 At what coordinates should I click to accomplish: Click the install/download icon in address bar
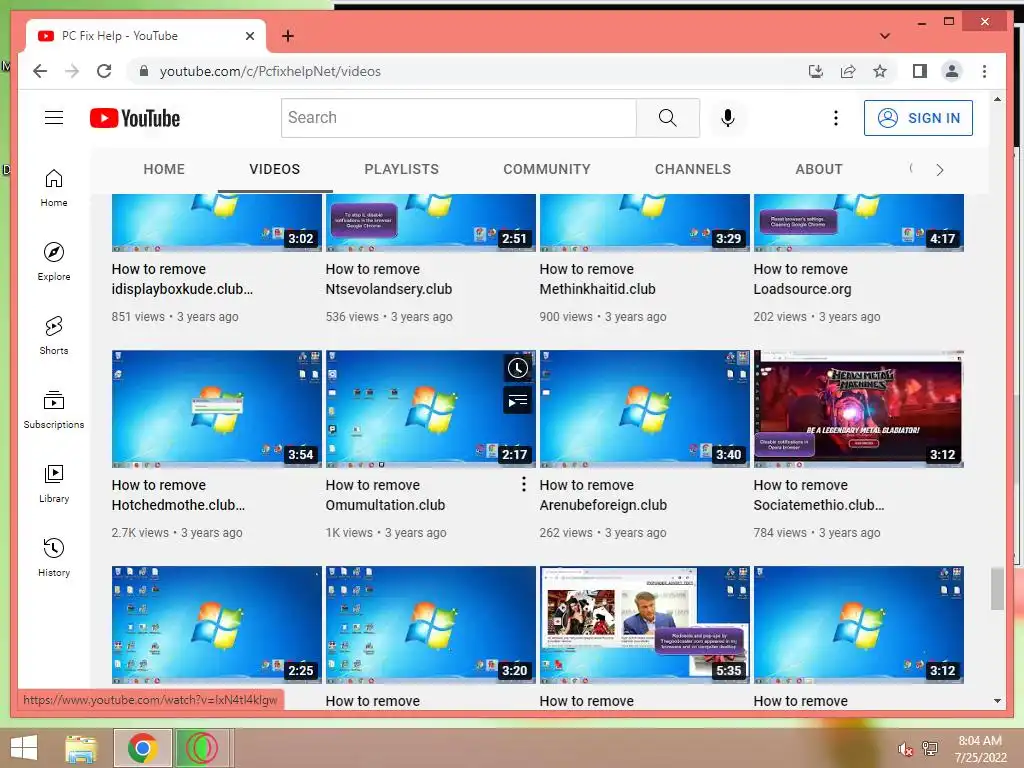tap(816, 71)
